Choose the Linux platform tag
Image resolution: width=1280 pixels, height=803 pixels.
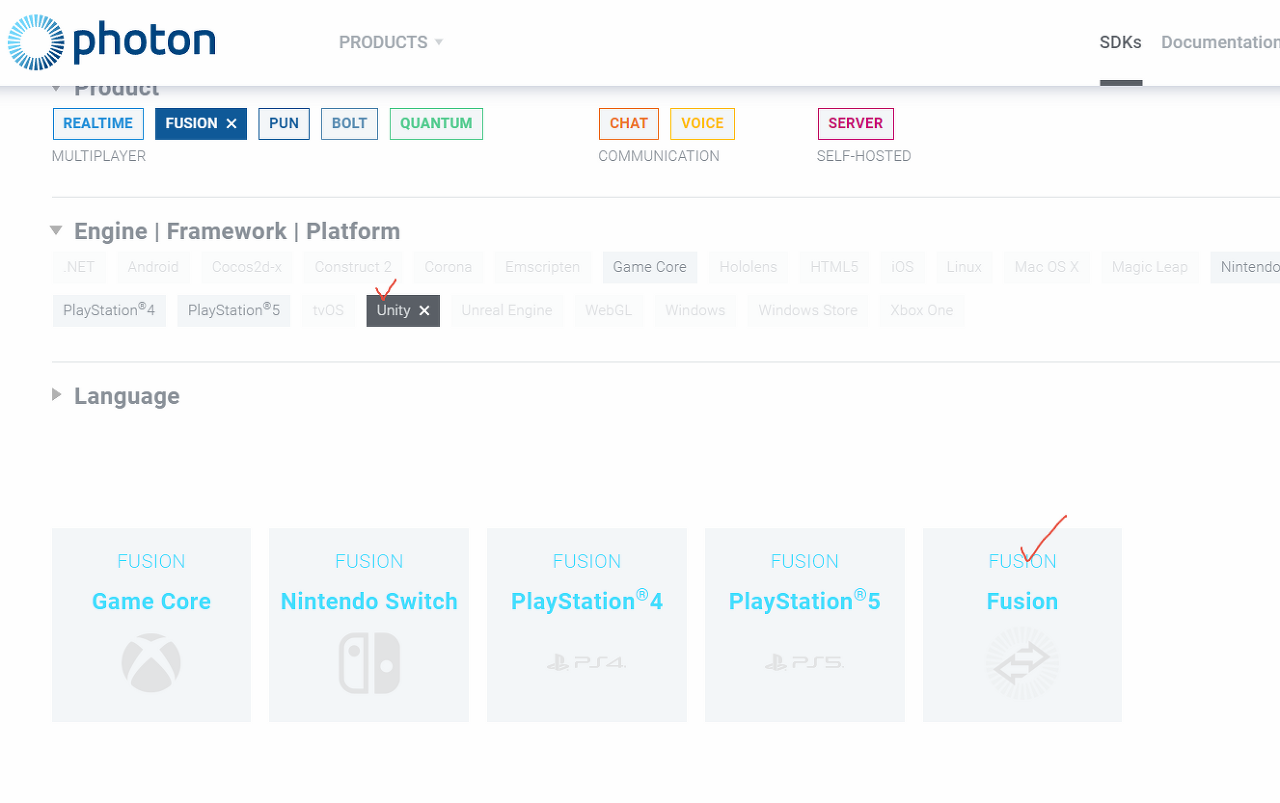(x=964, y=267)
